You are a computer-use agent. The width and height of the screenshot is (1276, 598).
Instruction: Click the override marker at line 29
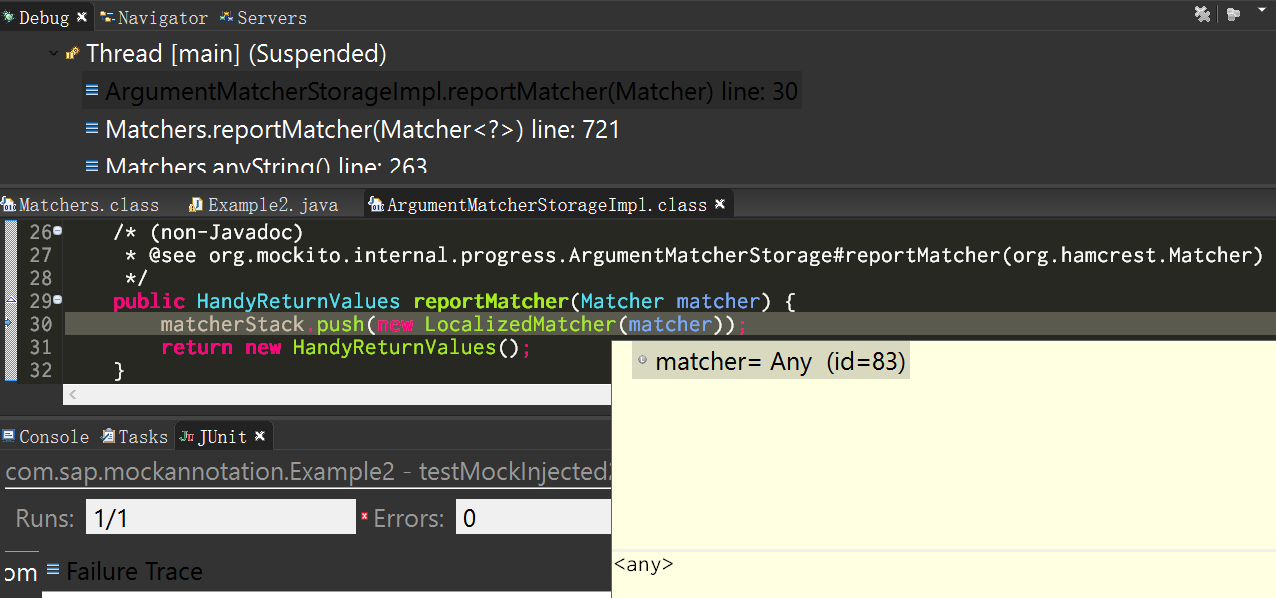point(9,300)
